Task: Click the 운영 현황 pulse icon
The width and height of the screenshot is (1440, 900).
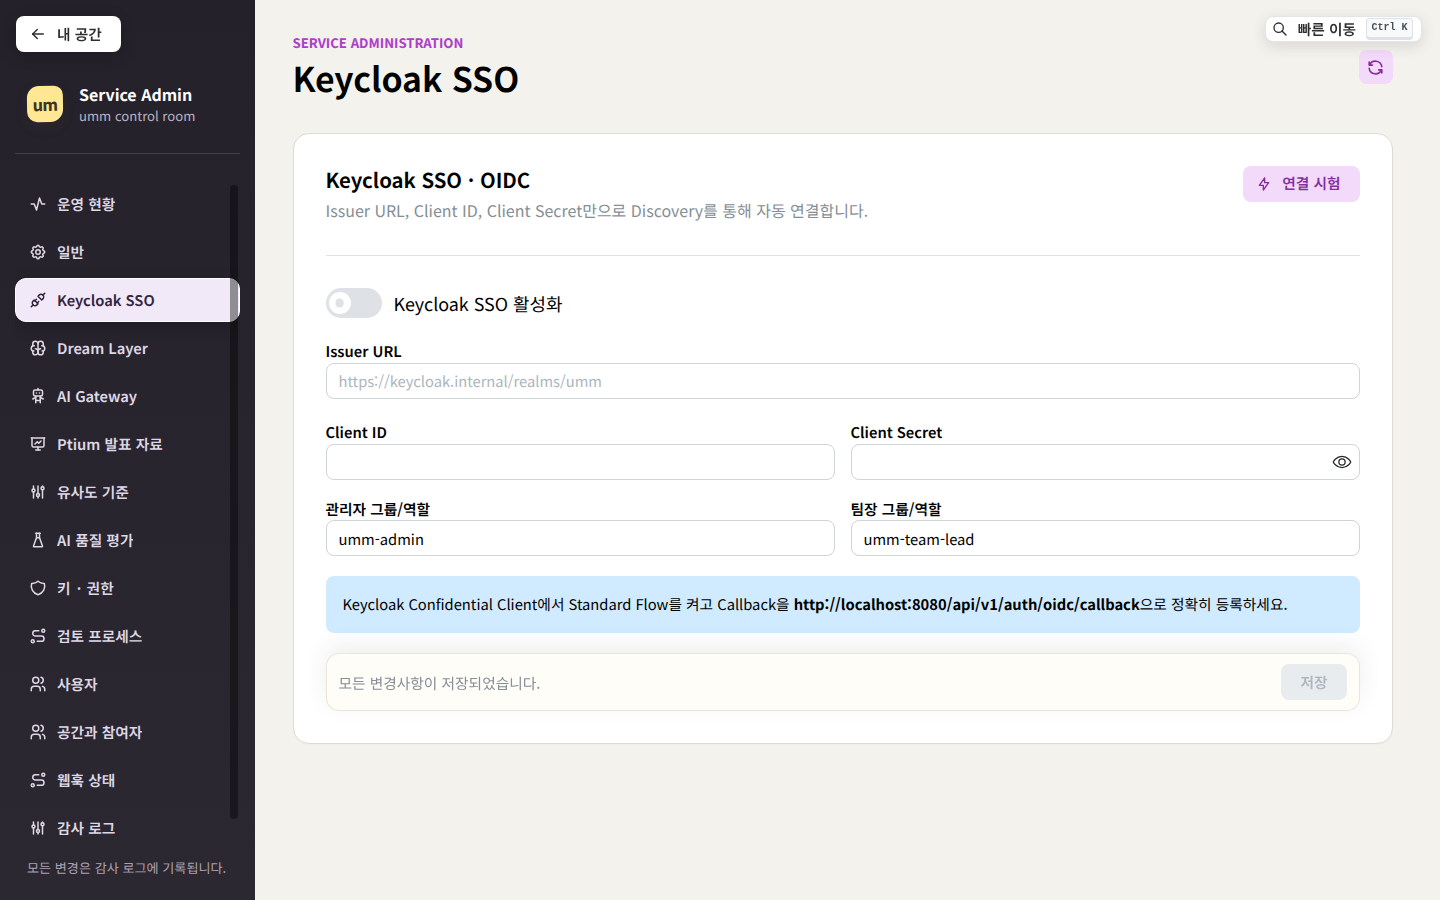Action: (38, 204)
